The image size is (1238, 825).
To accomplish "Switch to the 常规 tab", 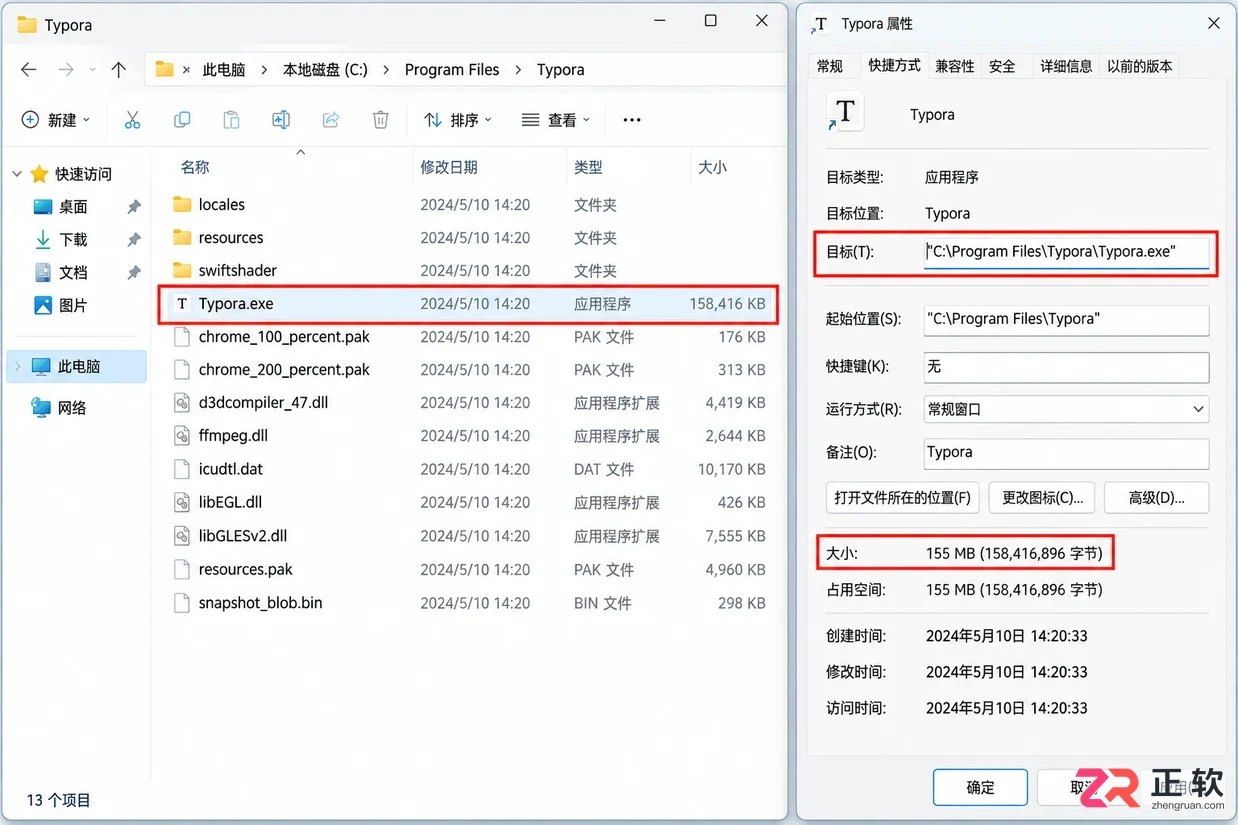I will [830, 66].
